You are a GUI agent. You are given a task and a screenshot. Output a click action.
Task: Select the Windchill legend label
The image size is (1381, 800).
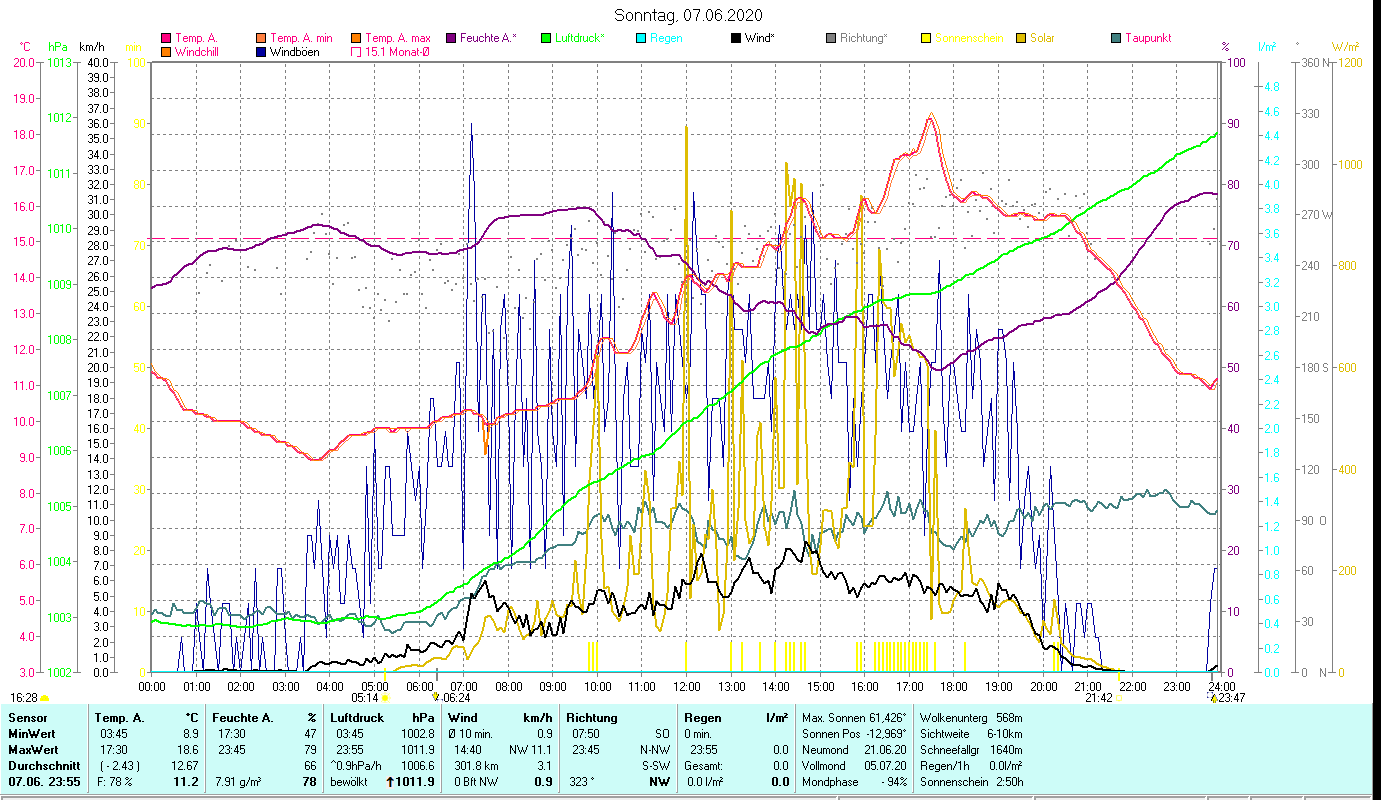(196, 52)
